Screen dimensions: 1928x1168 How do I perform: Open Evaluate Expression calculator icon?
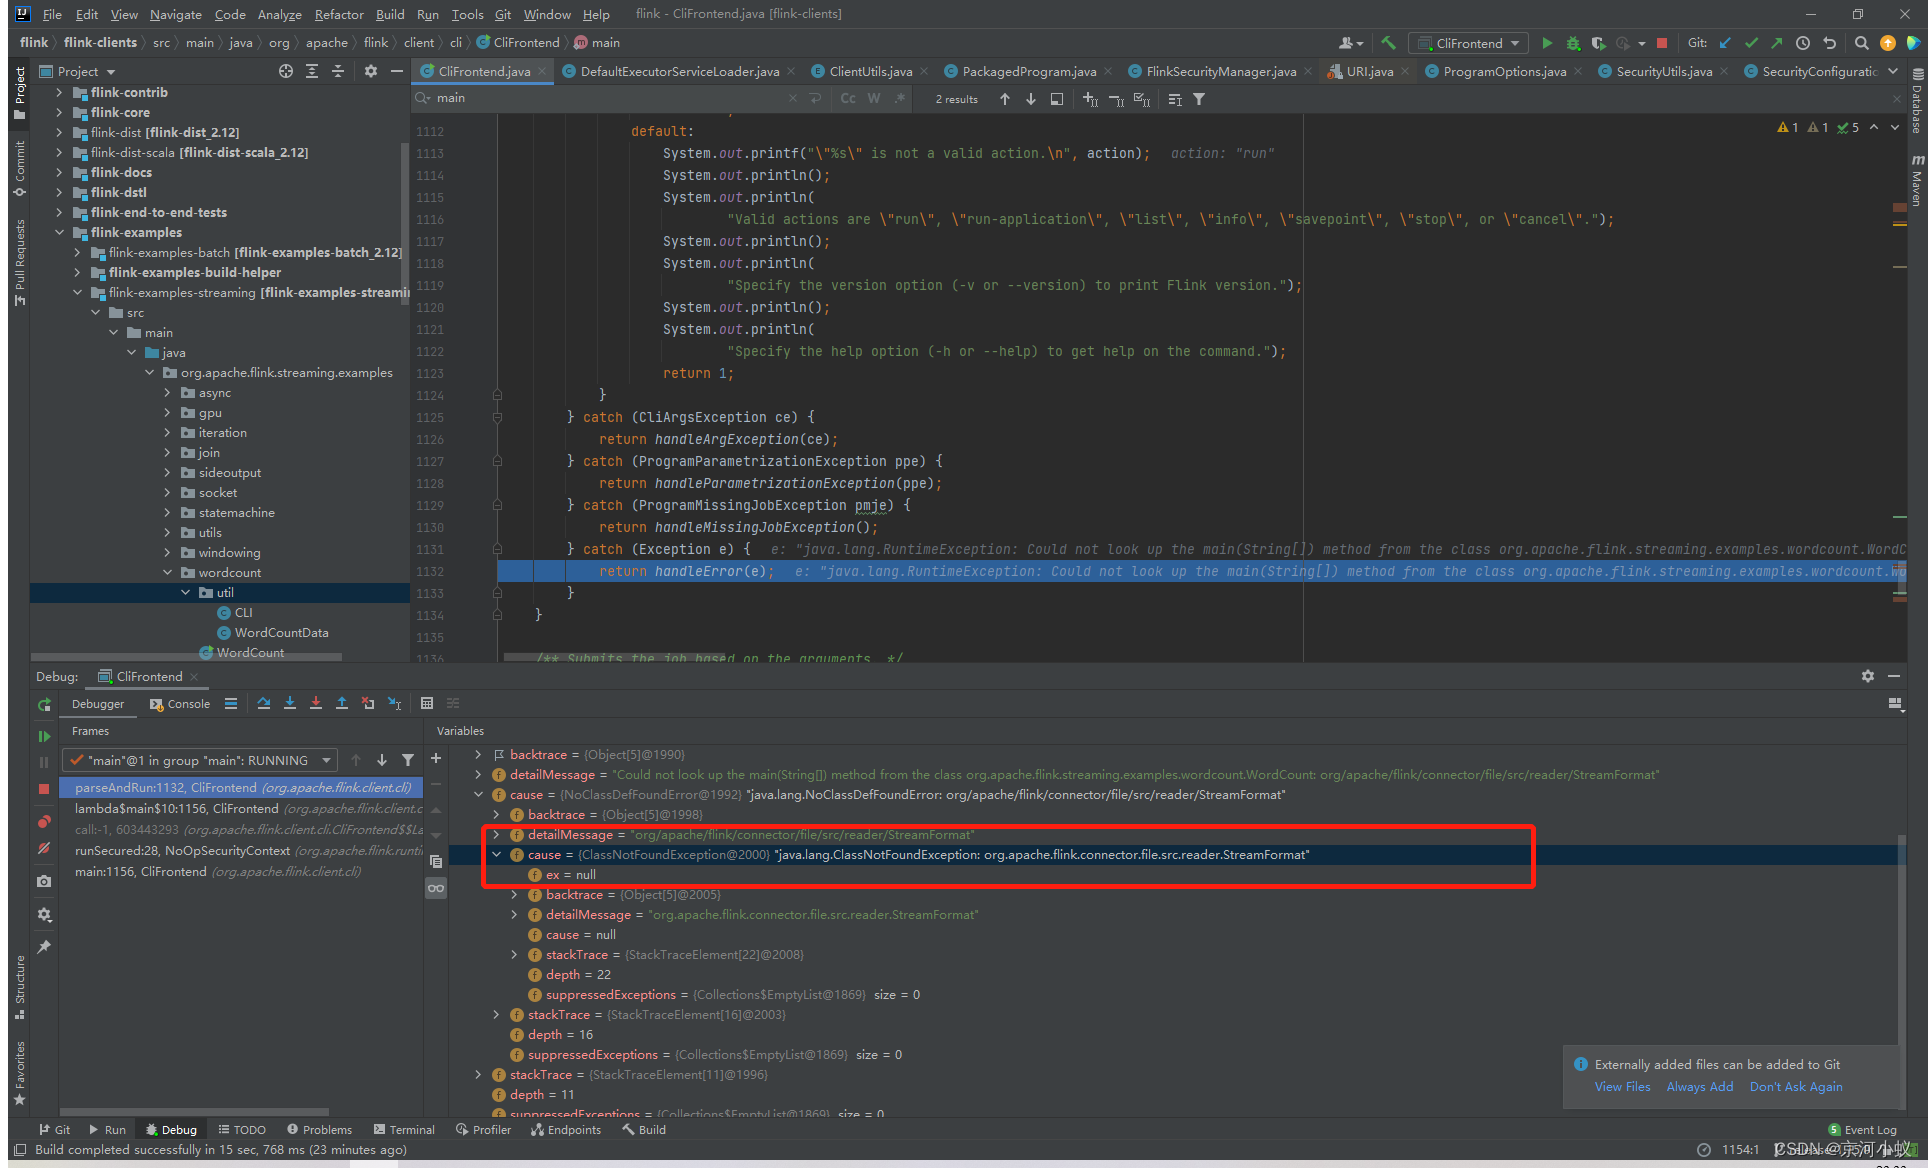(x=427, y=703)
